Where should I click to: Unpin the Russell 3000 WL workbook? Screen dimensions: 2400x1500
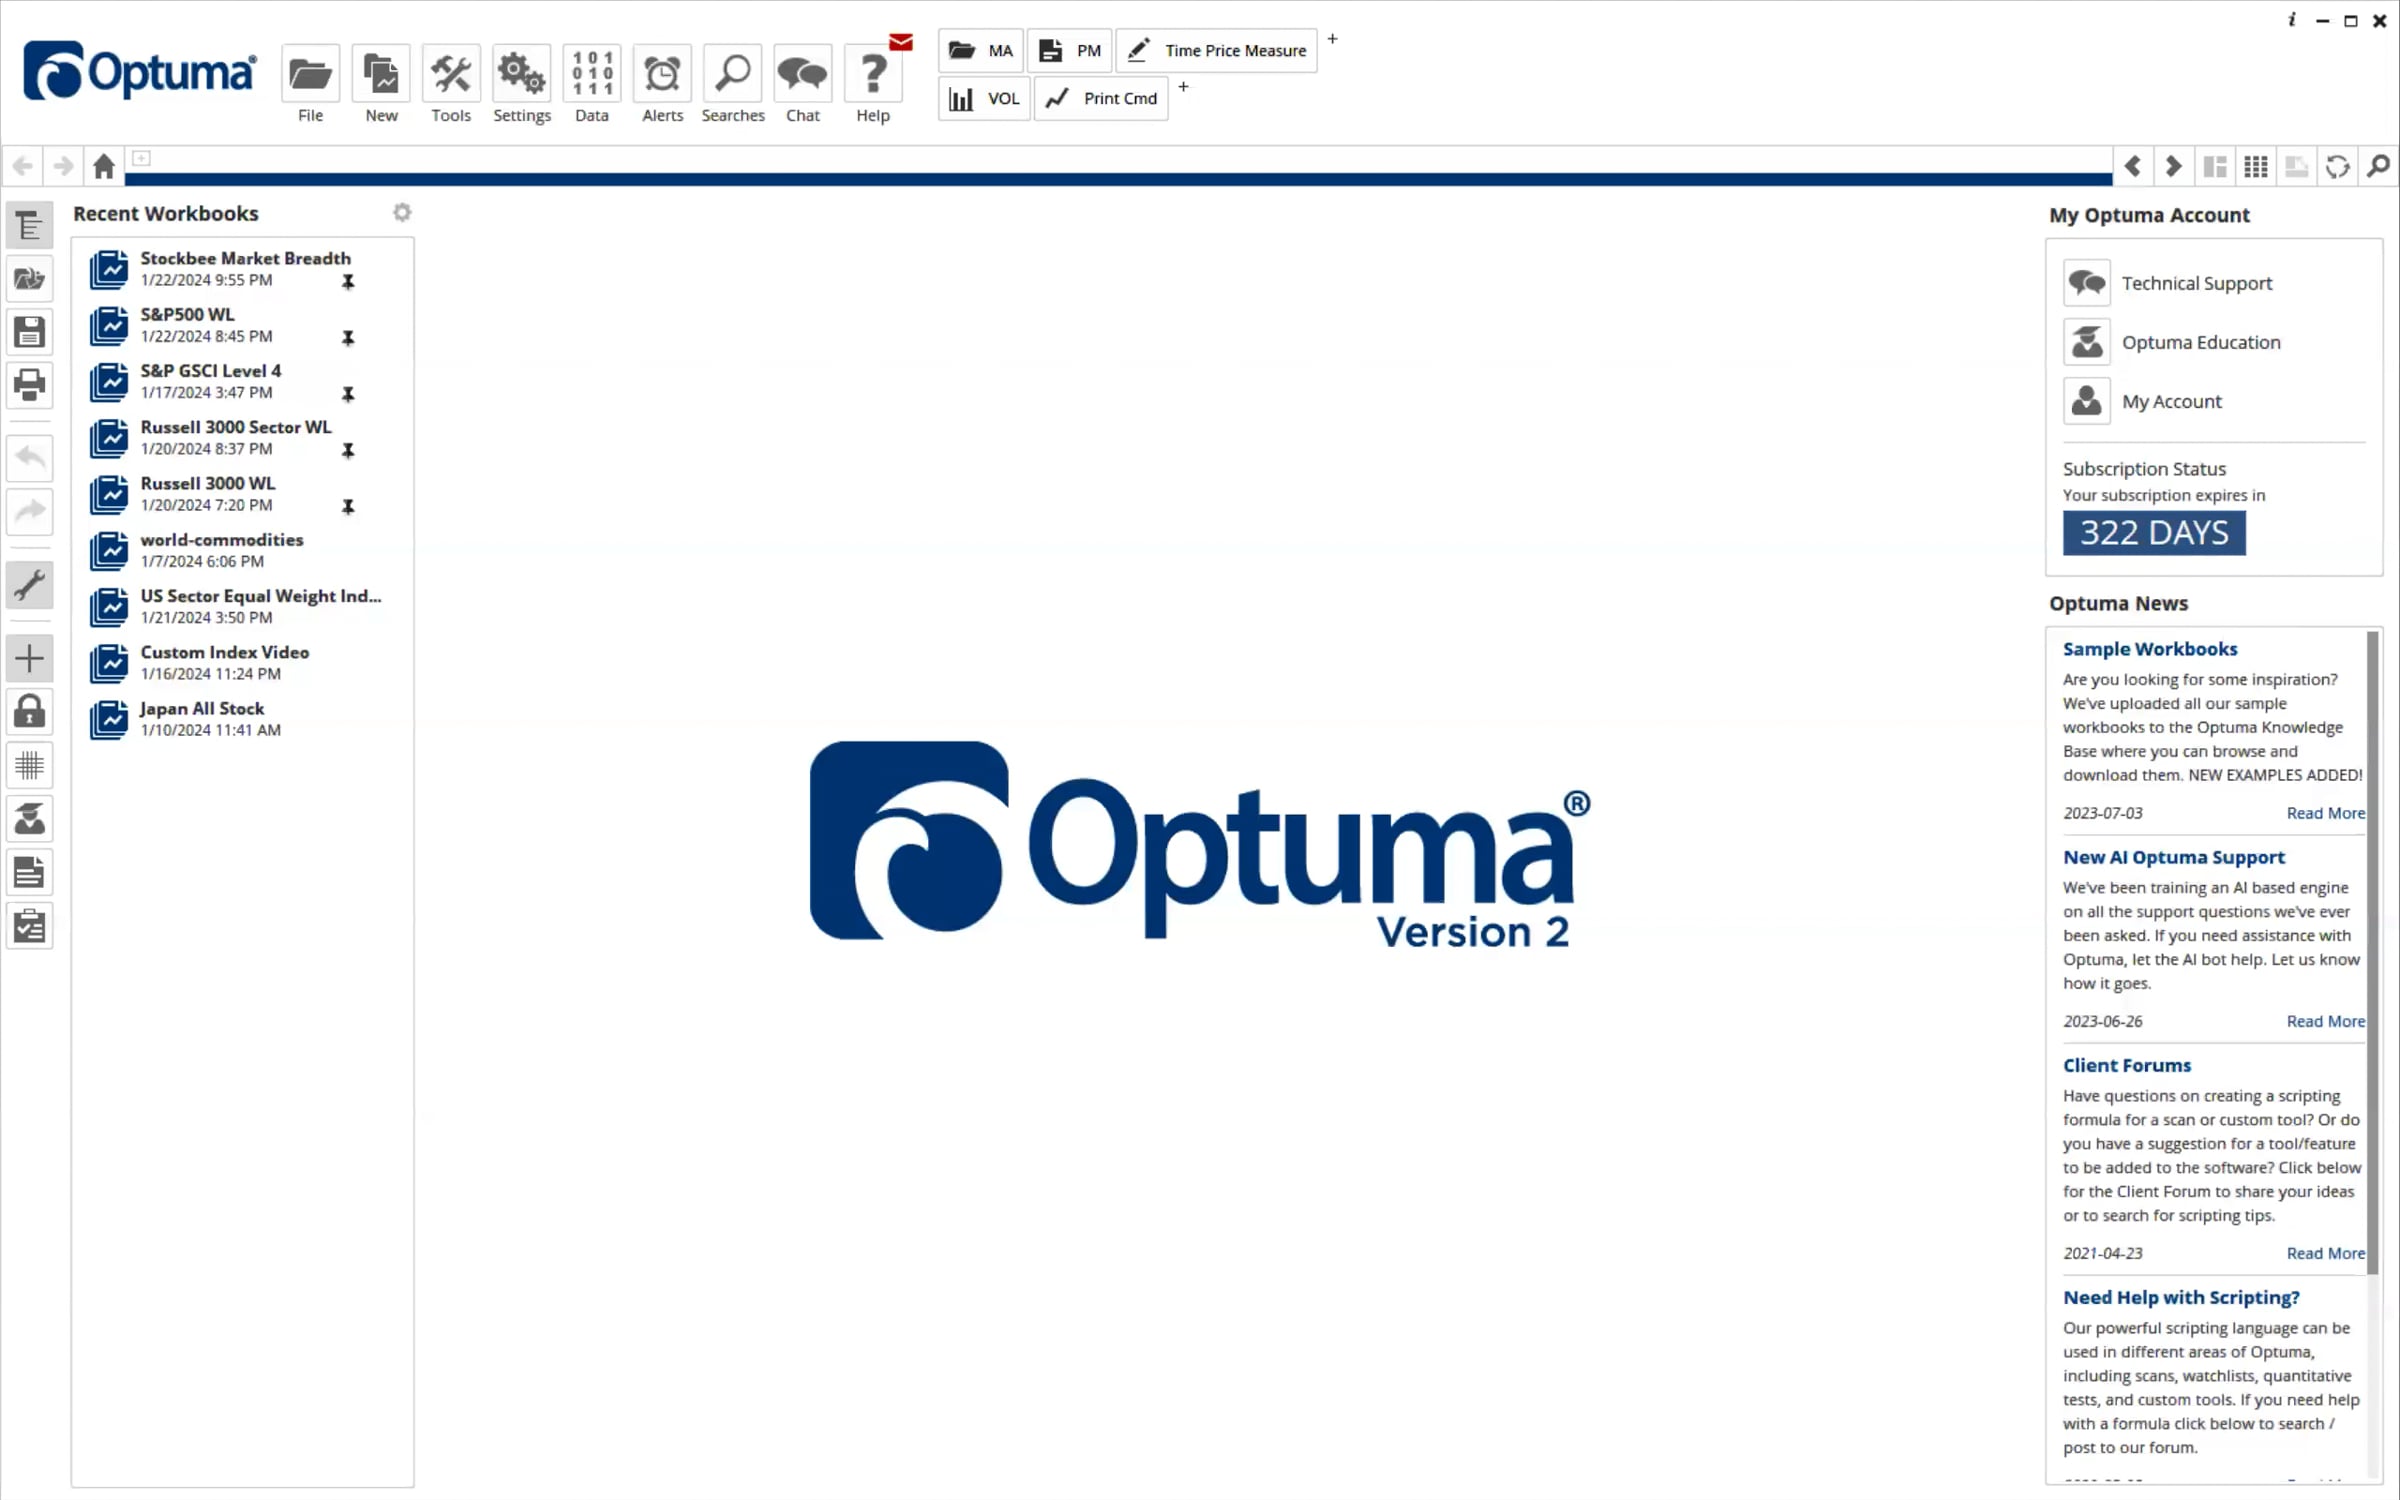(x=348, y=507)
